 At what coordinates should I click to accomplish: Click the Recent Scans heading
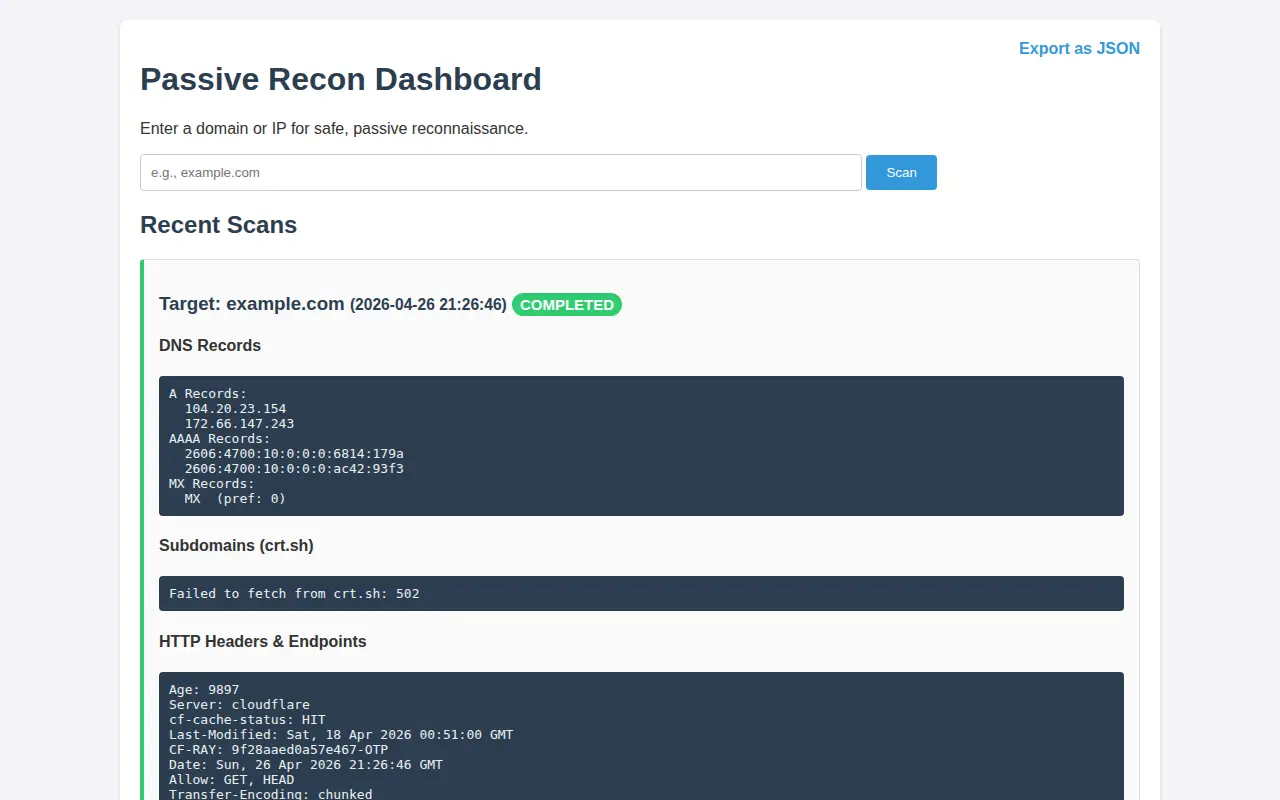click(218, 225)
